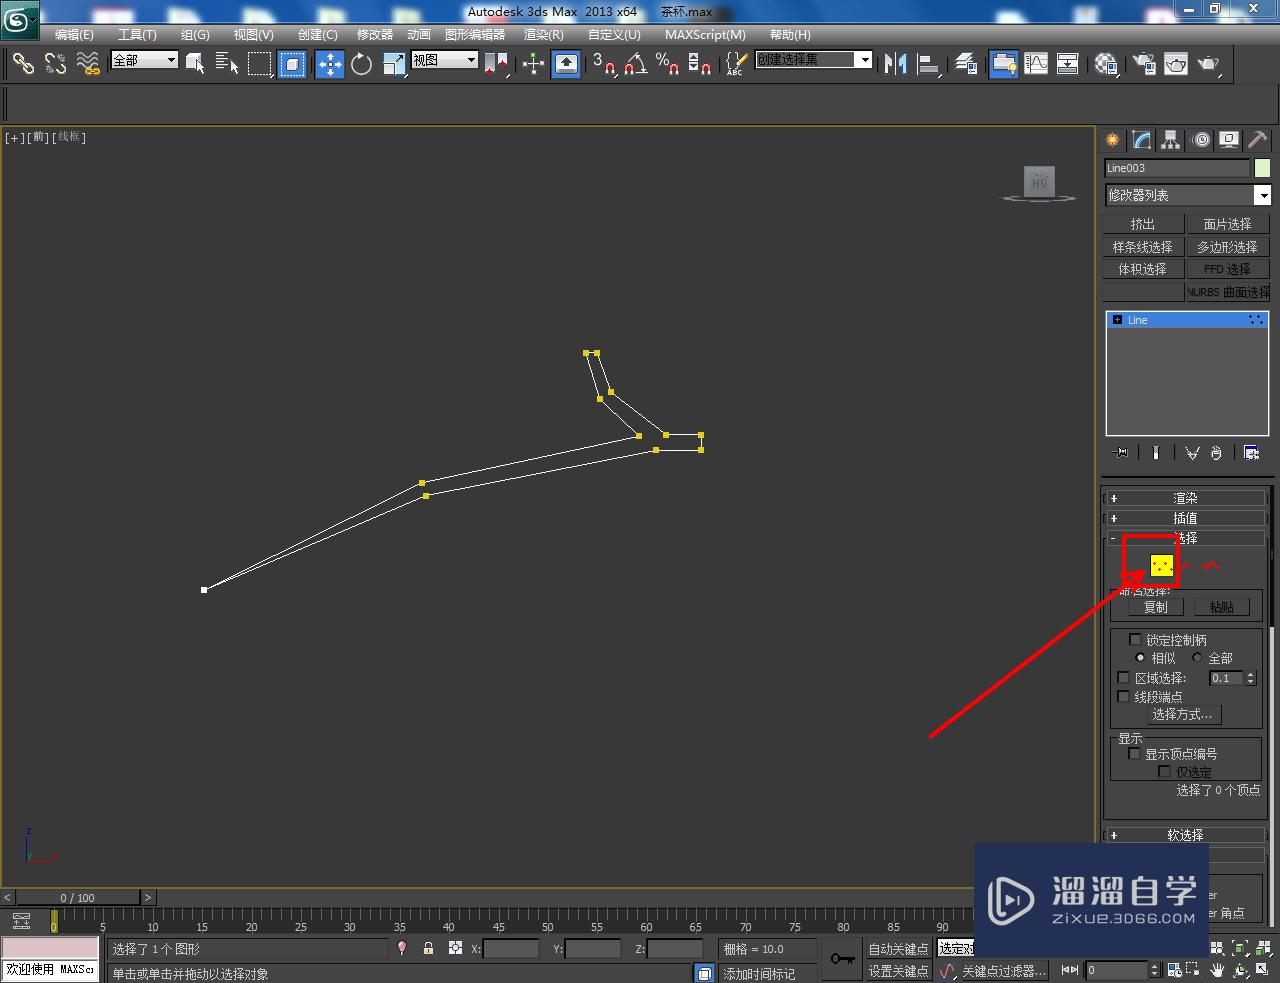Image resolution: width=1280 pixels, height=983 pixels.
Task: Click the Rectangular Selection Region icon
Action: (x=260, y=64)
